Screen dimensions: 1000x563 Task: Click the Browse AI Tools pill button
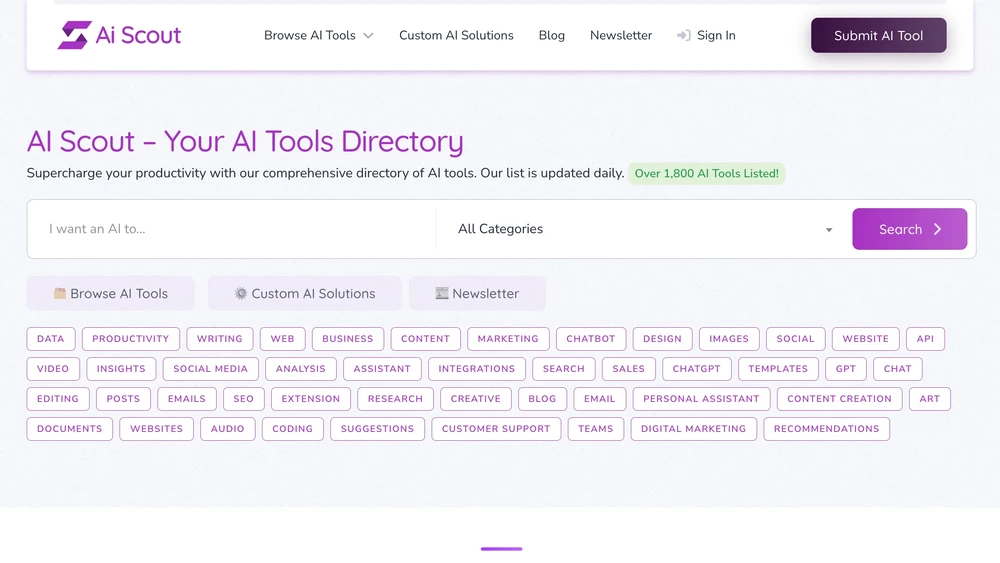point(110,293)
